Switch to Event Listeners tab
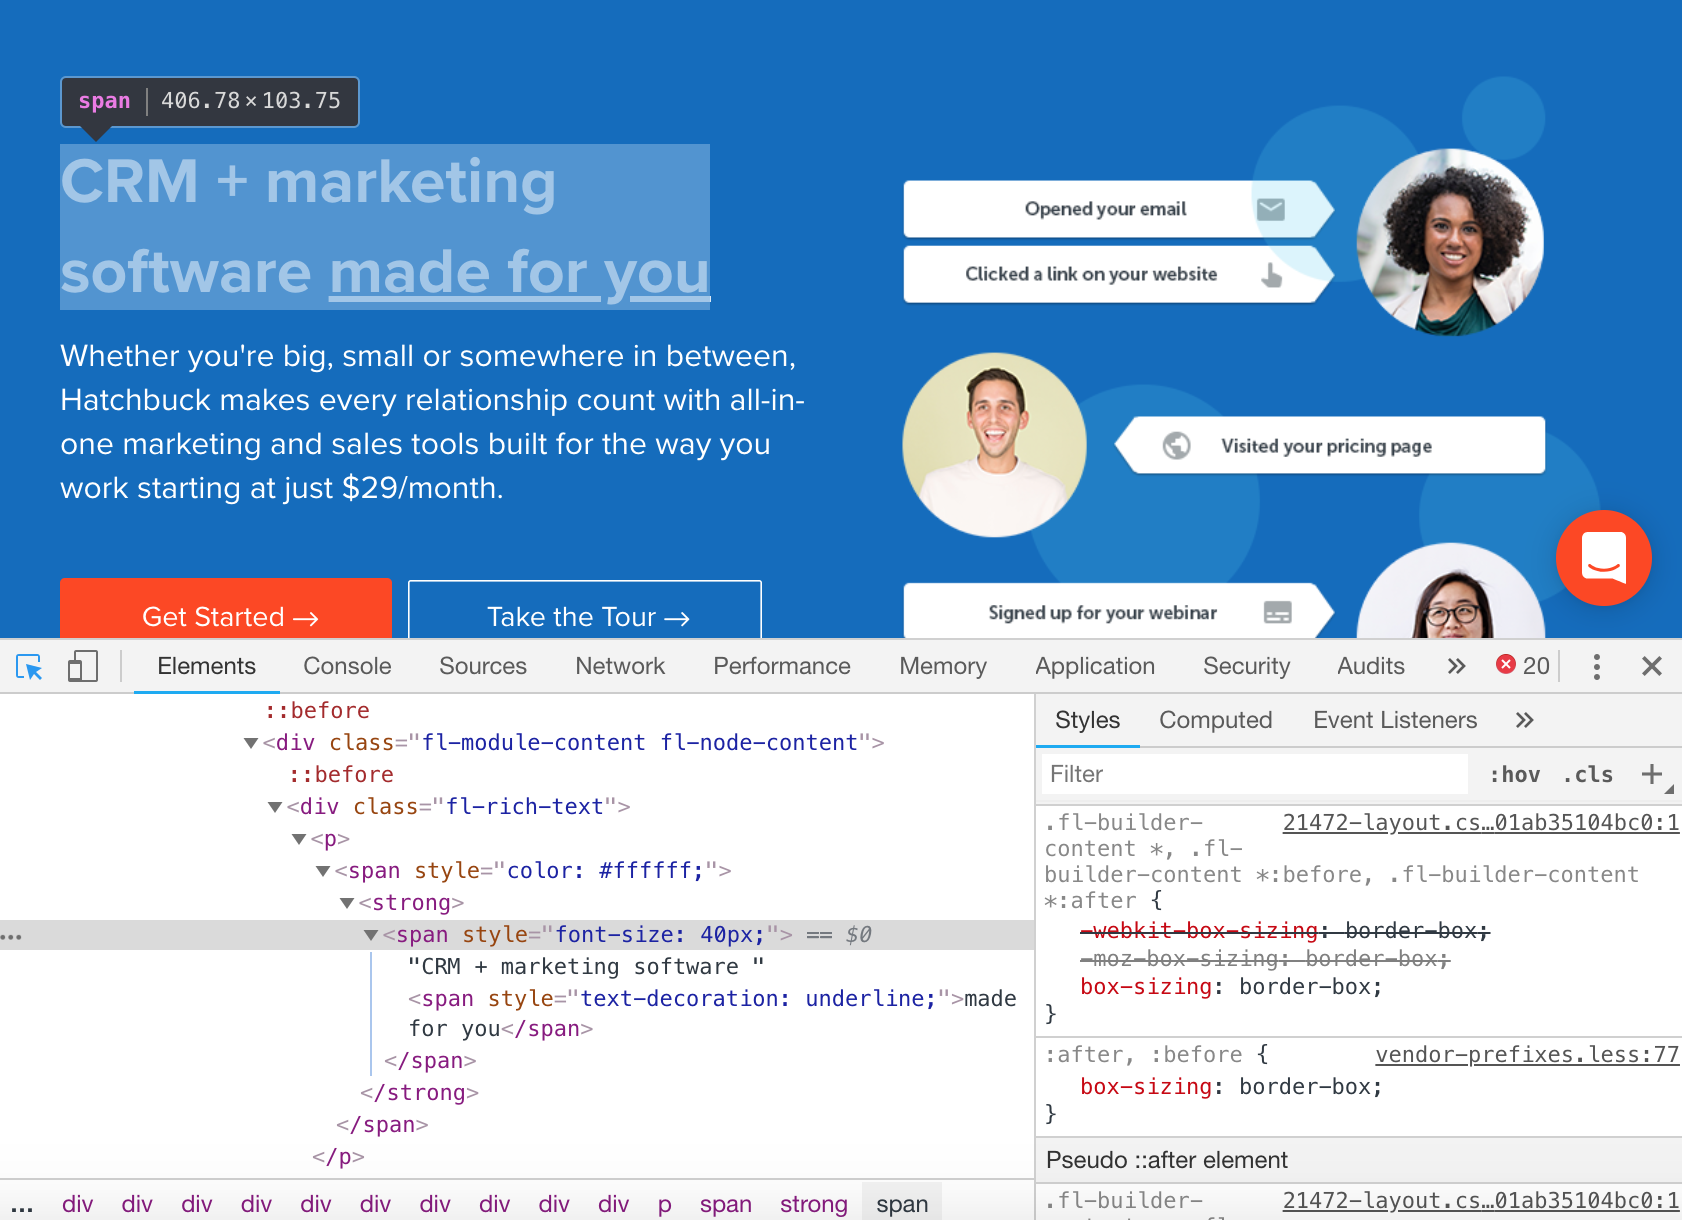Screen dimensions: 1682x1220 [1395, 720]
